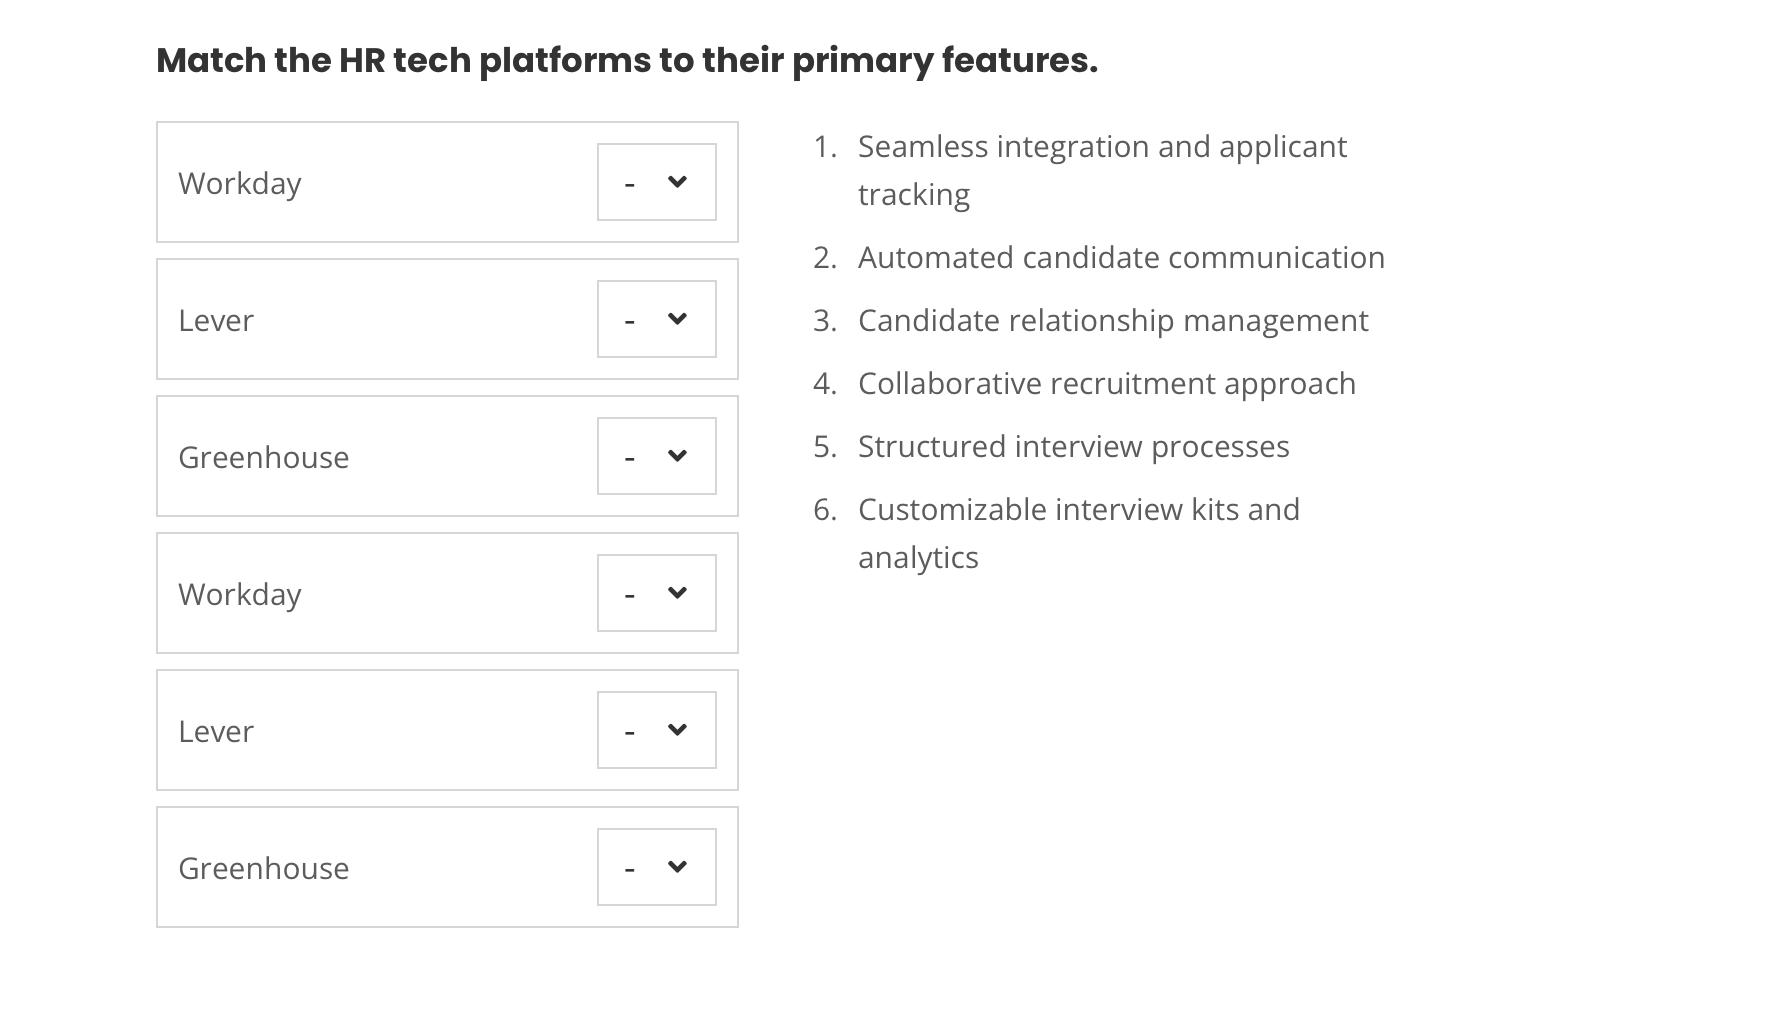Click the chevron icon beside the second Greenhouse label

678,866
